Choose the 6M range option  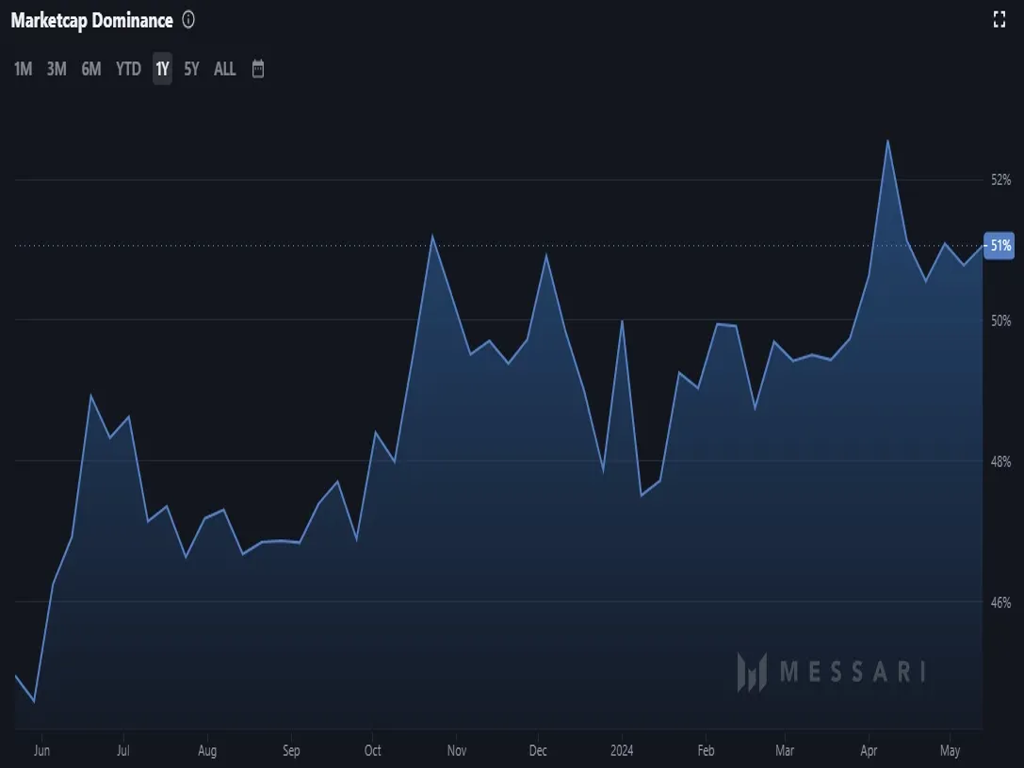point(91,69)
